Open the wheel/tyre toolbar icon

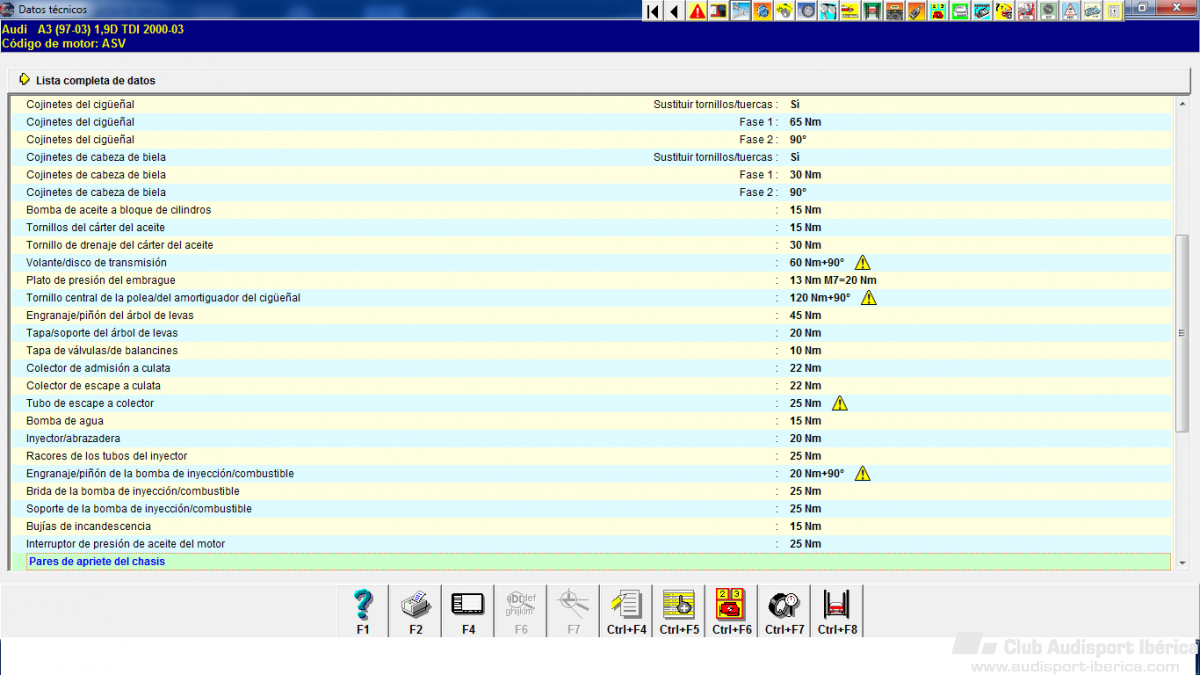(x=807, y=11)
